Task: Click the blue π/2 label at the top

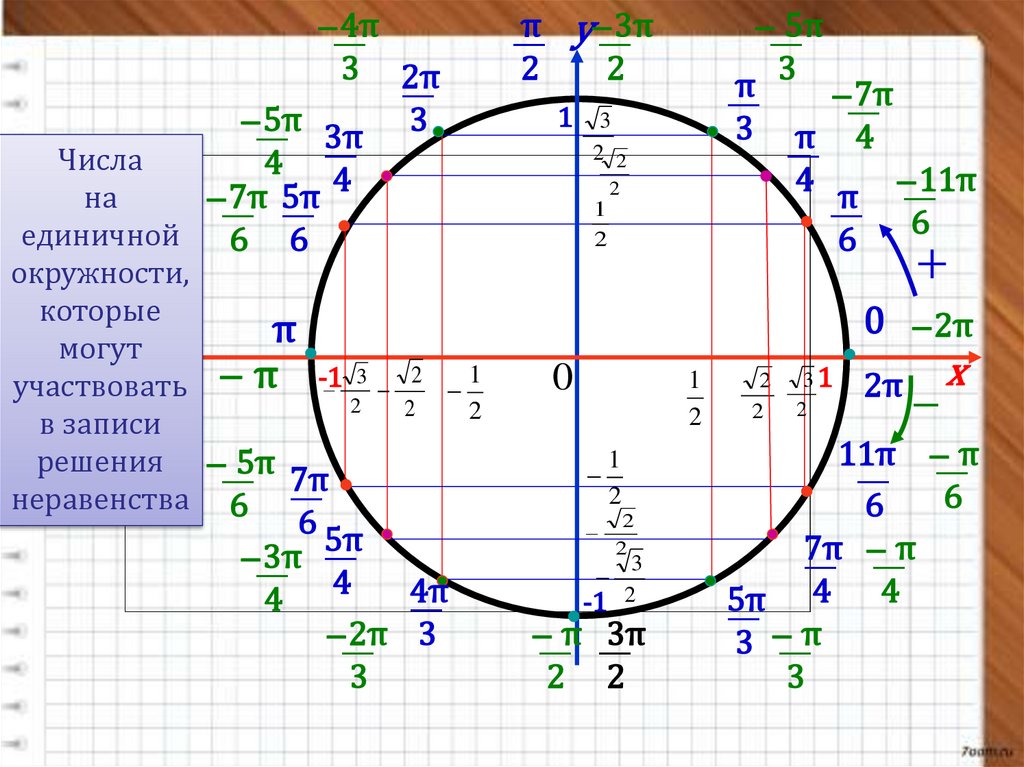Action: (528, 49)
